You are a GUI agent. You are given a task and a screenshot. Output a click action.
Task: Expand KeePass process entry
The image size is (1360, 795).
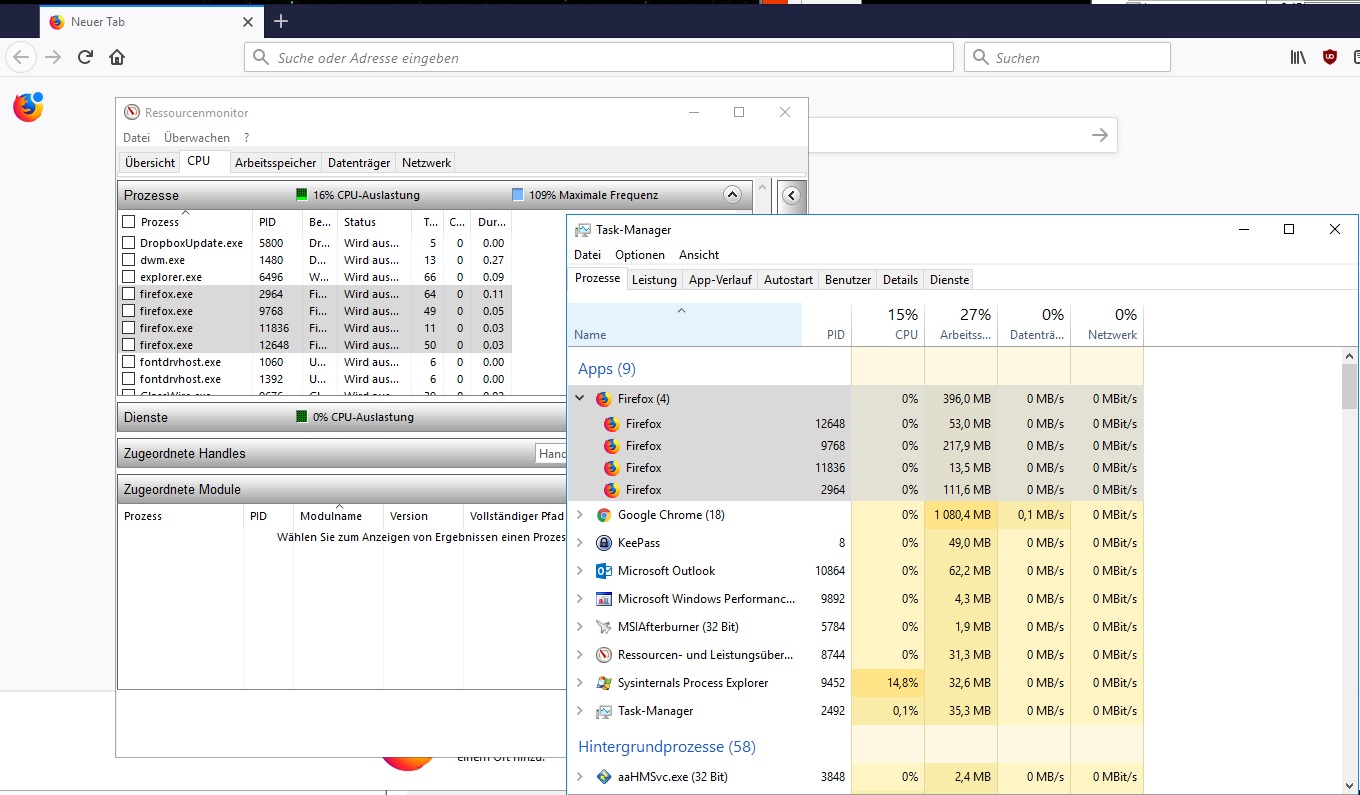[580, 543]
